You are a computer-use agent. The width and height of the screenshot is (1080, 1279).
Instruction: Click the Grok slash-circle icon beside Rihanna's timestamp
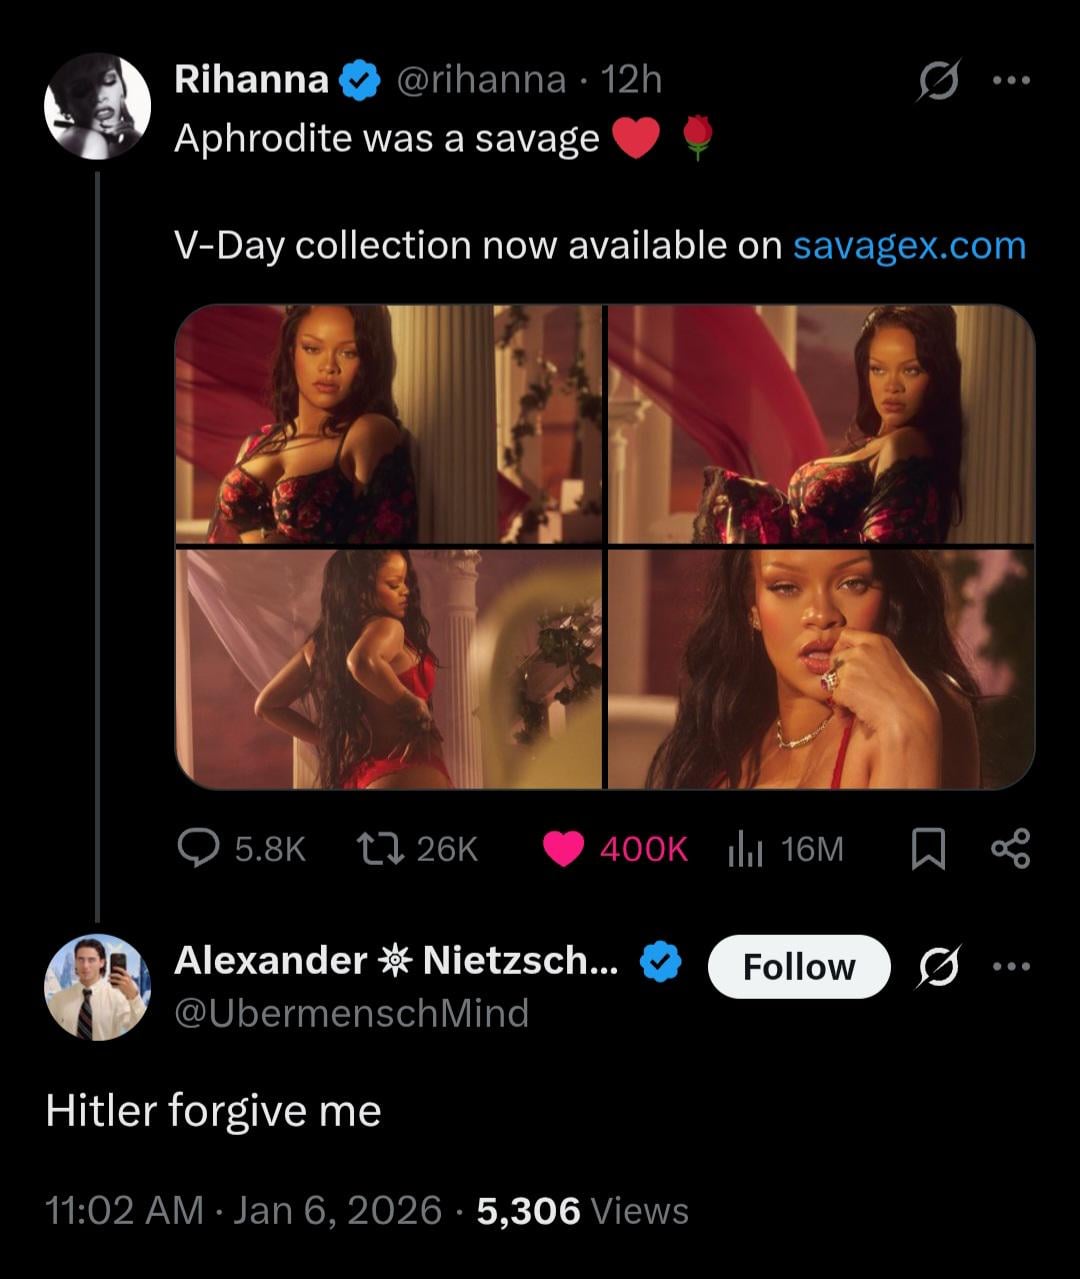click(x=939, y=81)
